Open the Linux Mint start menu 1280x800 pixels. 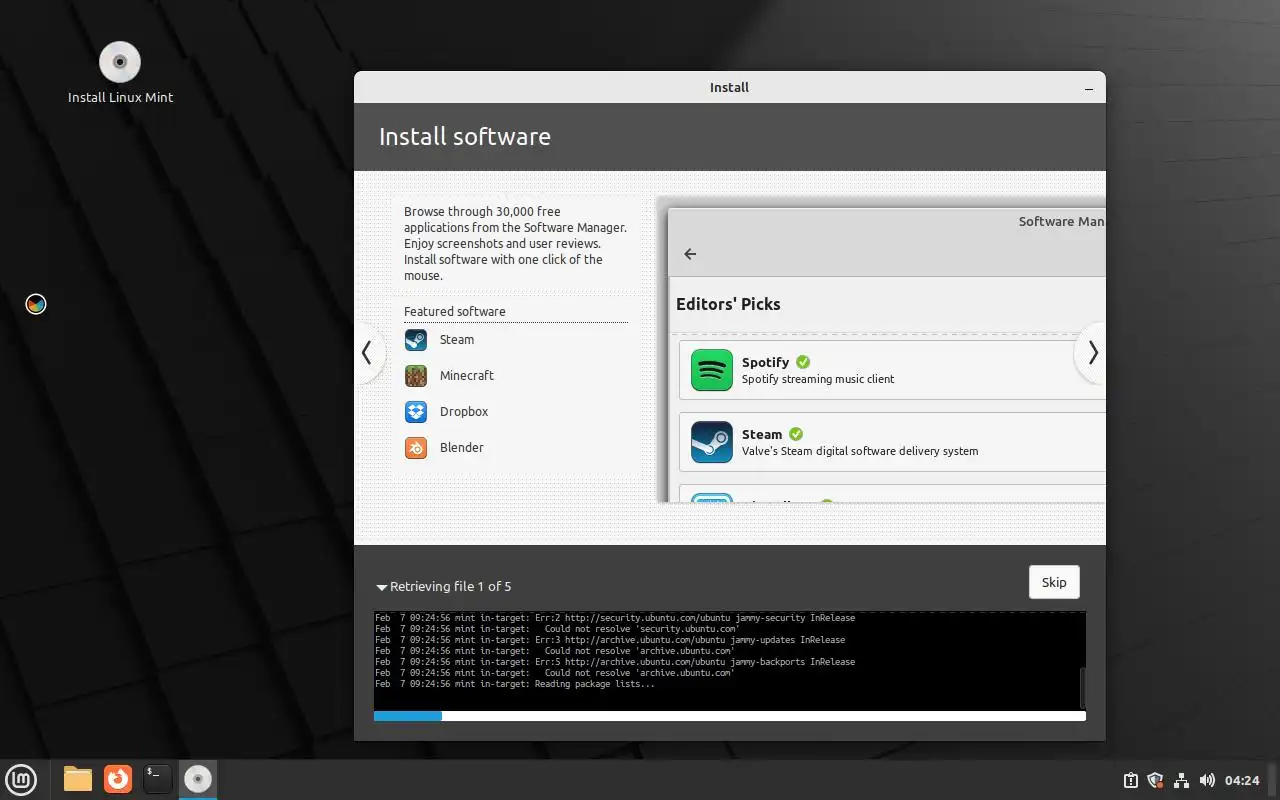pos(22,778)
